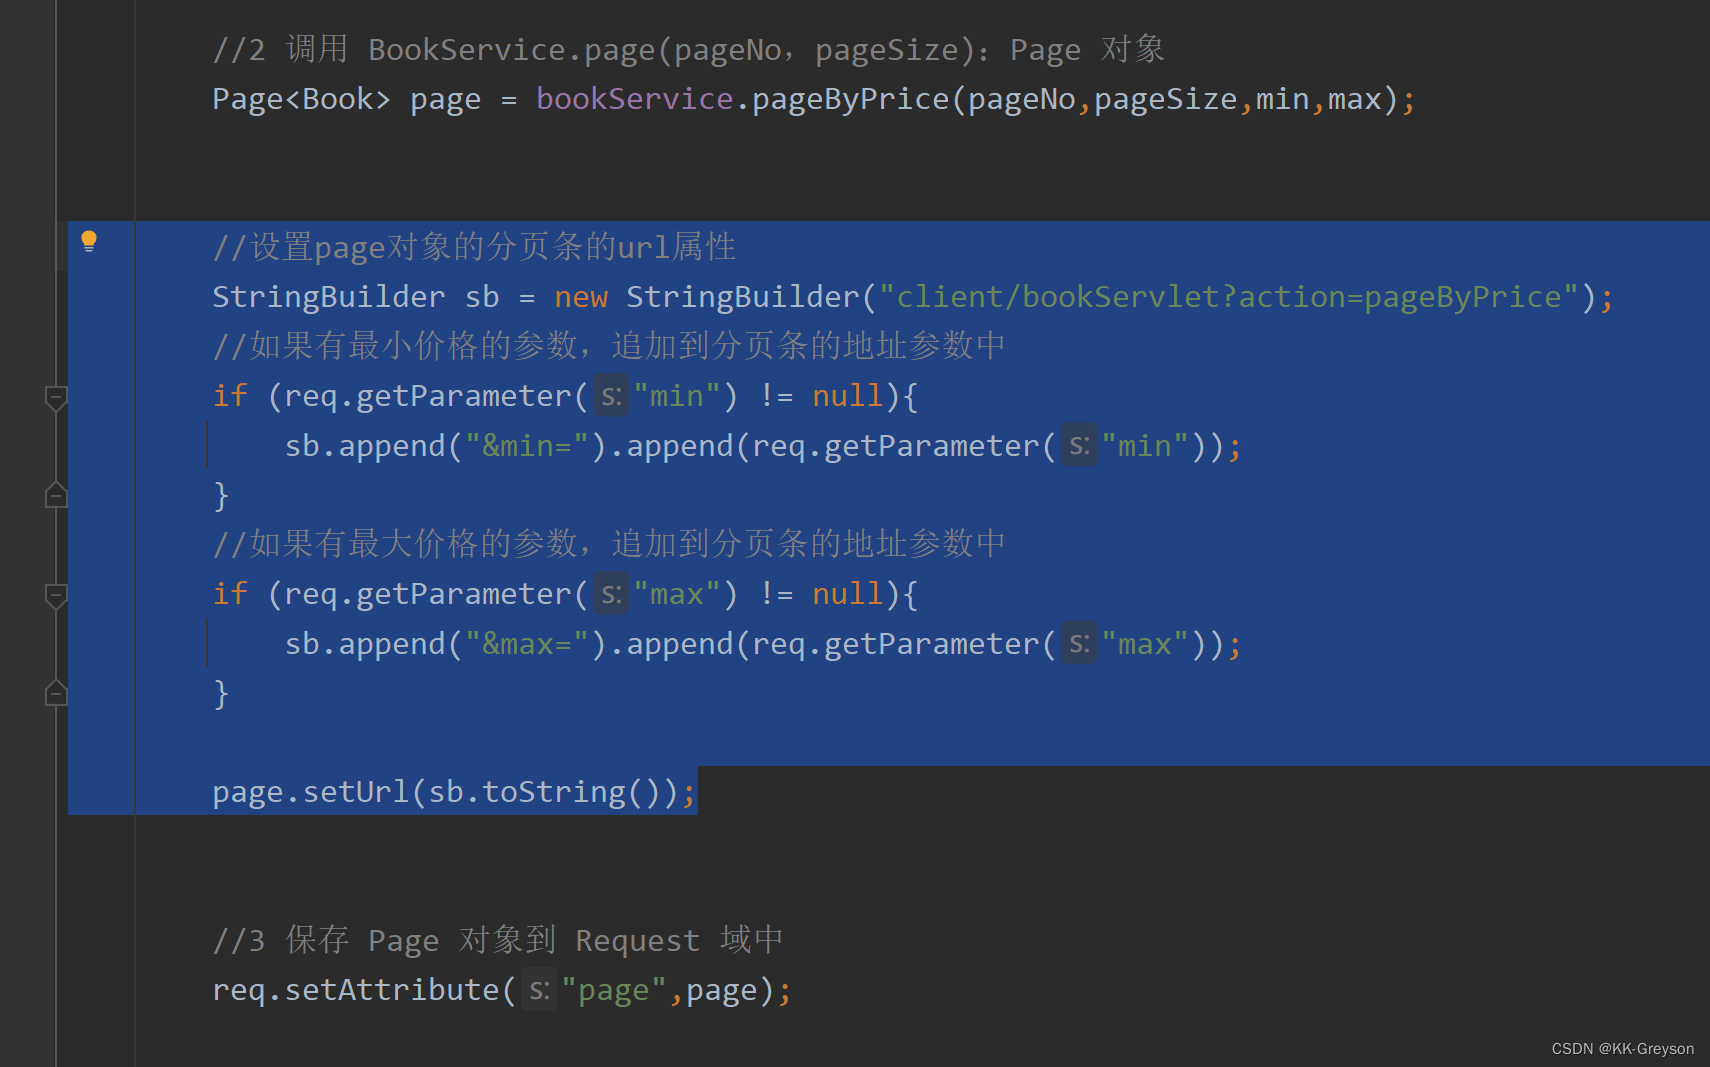Click the fold end marker after the min block
Viewport: 1710px width, 1067px height.
(x=56, y=494)
